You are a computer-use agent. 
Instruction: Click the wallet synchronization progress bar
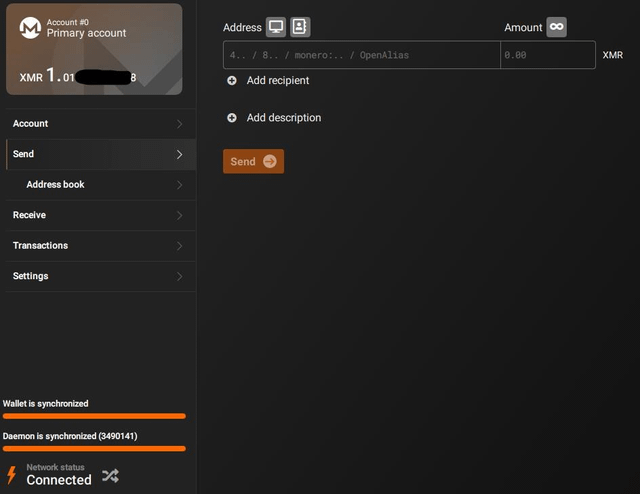pos(94,416)
